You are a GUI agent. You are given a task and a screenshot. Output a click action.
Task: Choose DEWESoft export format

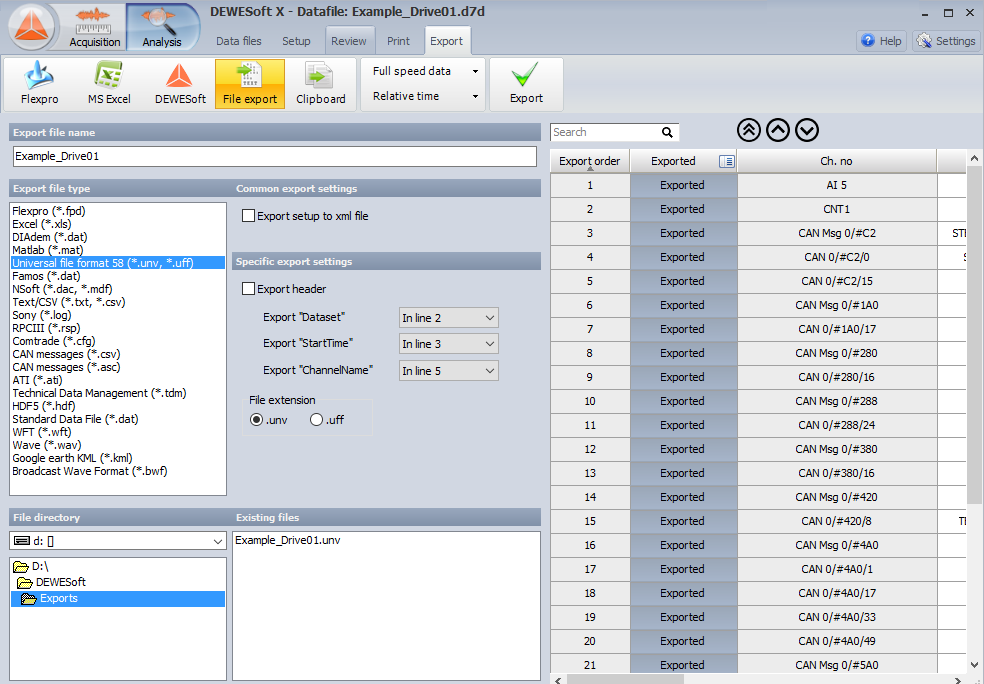180,83
